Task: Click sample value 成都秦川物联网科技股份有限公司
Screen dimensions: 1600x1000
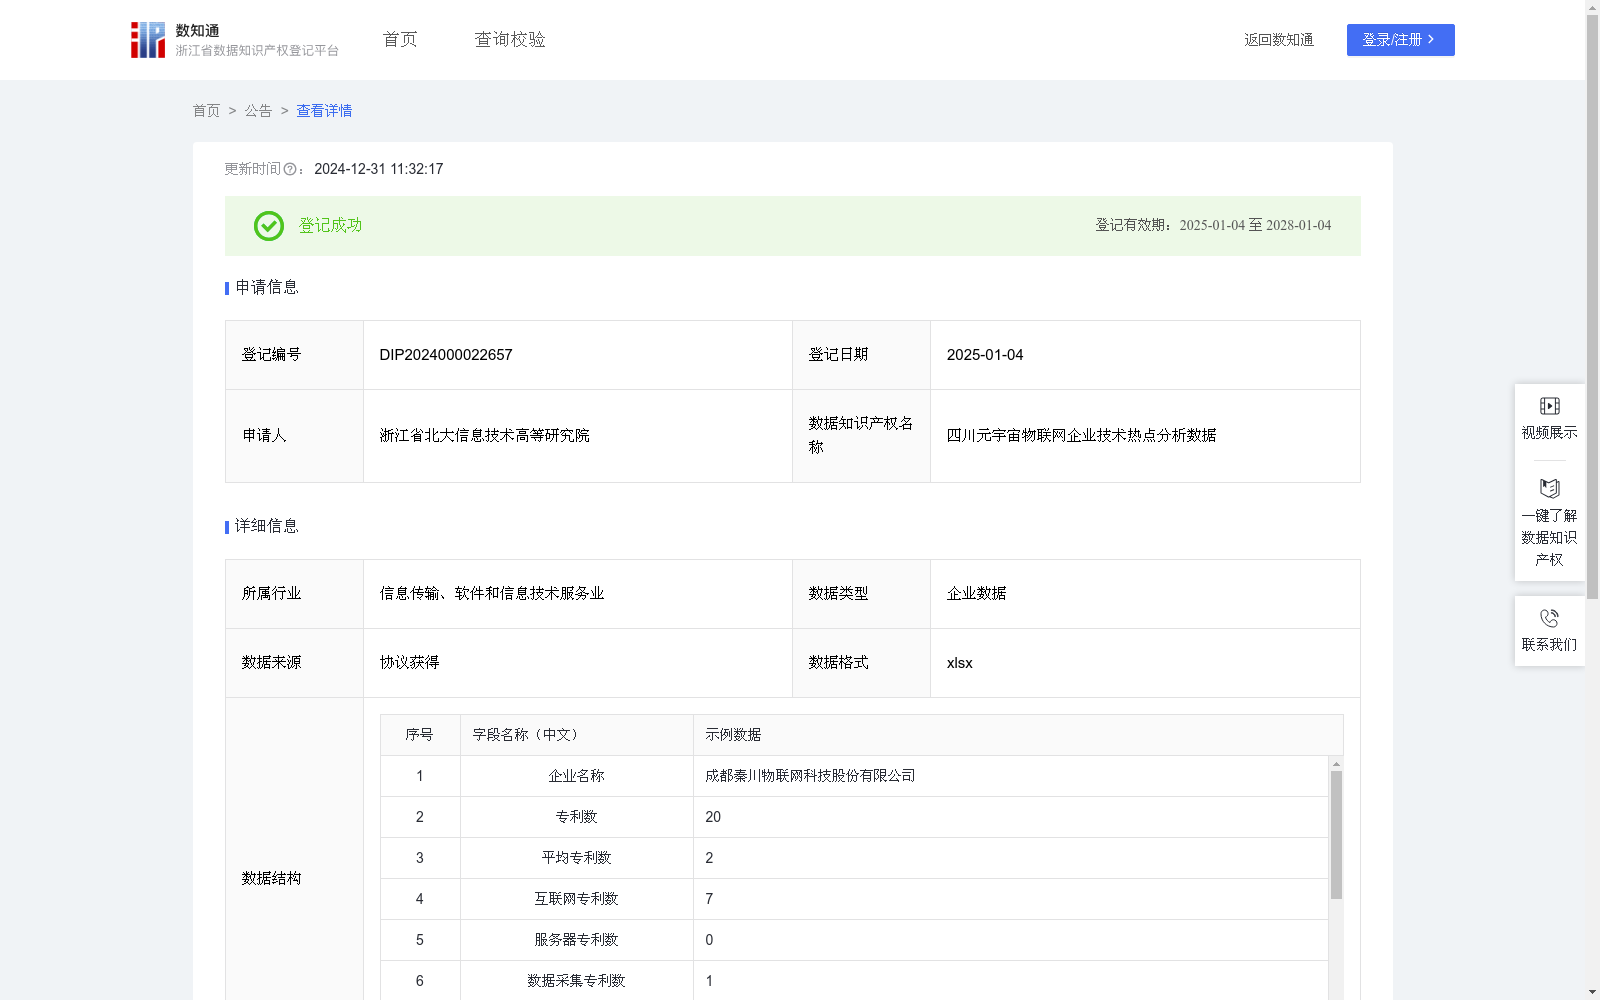Action: (810, 776)
